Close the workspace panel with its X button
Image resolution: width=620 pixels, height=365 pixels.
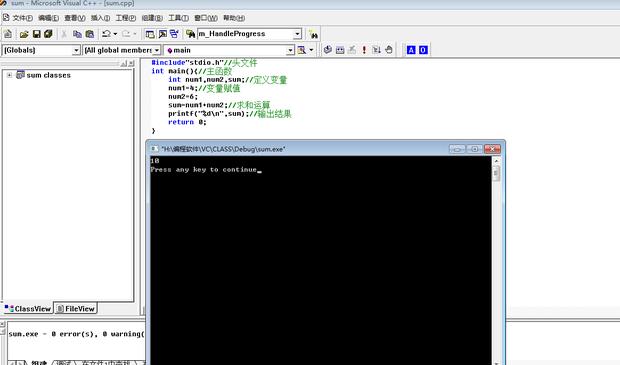(131, 63)
